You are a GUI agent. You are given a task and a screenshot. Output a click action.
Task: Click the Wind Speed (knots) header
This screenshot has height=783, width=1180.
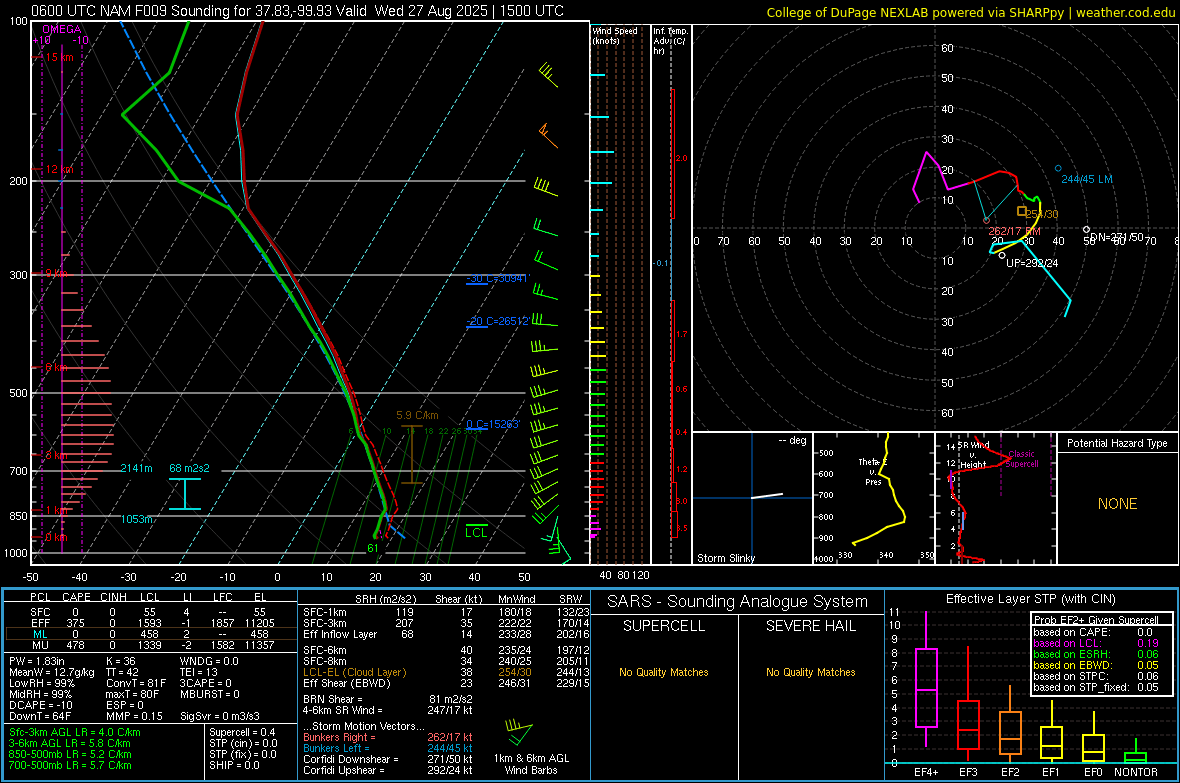(615, 35)
